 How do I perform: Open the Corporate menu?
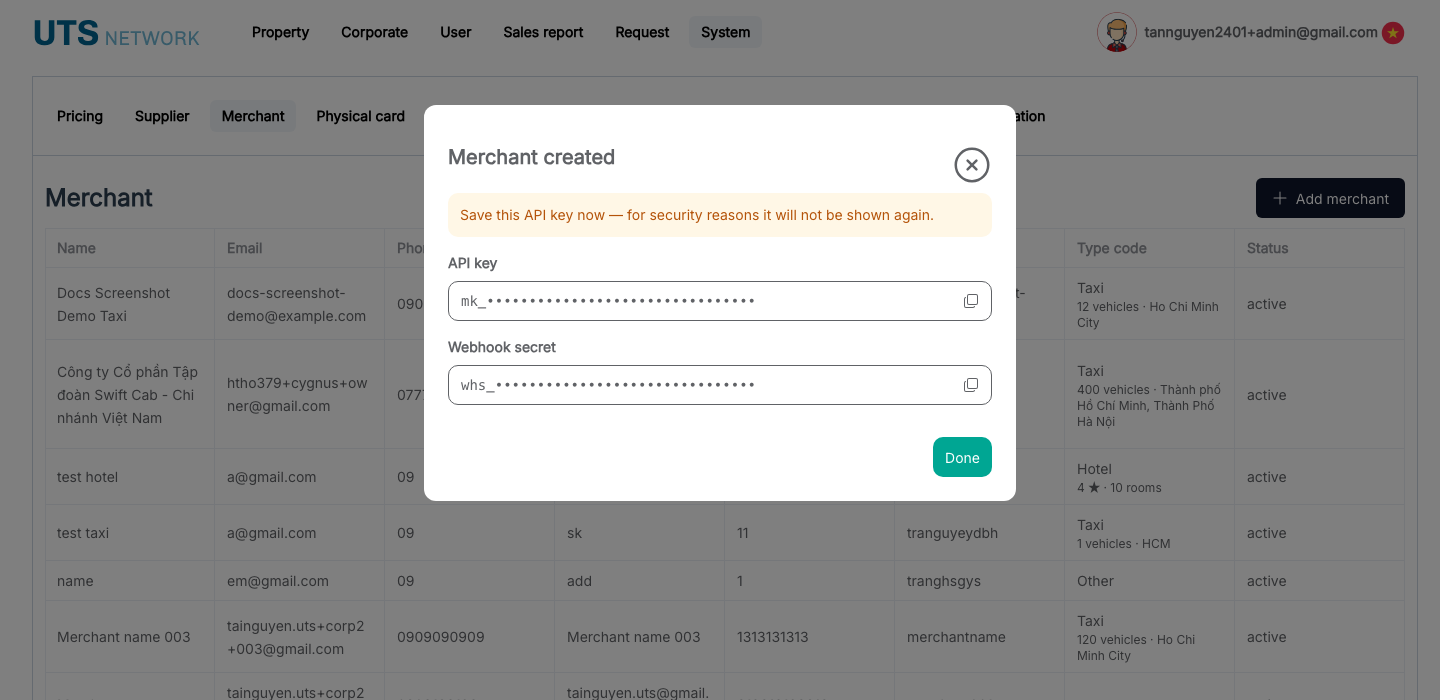(x=374, y=32)
